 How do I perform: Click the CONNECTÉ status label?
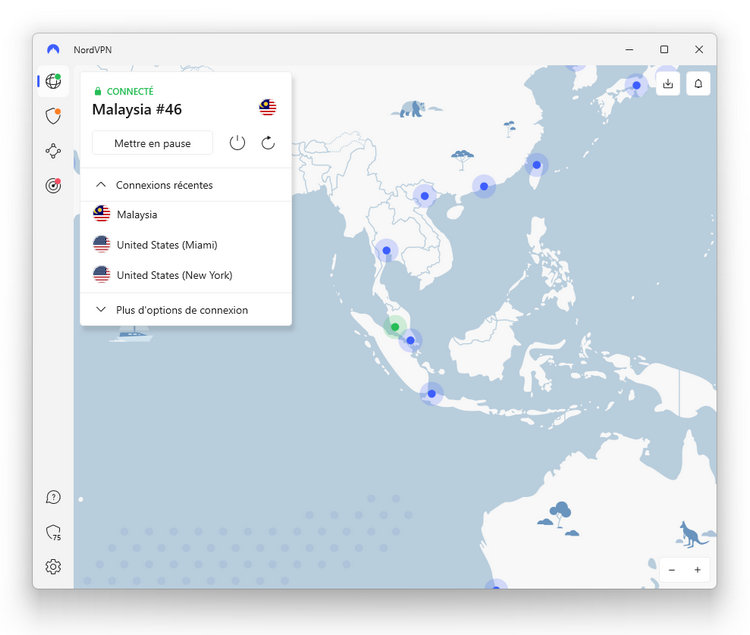[130, 91]
